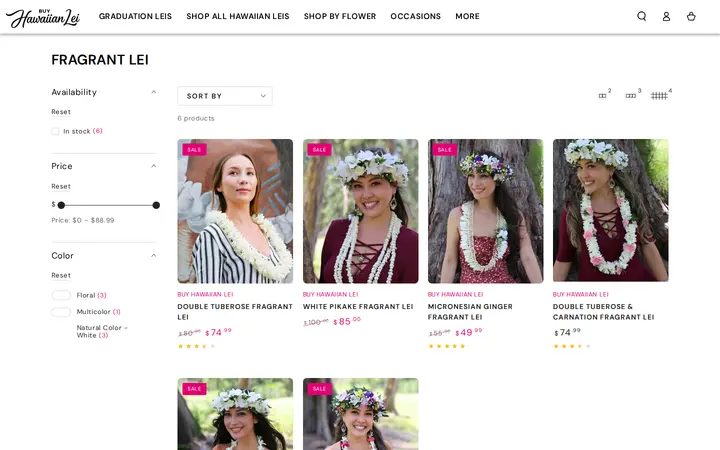Click star rating of Double Tuberose Fragrant Lei
Viewport: 720px width, 450px height.
pos(197,346)
